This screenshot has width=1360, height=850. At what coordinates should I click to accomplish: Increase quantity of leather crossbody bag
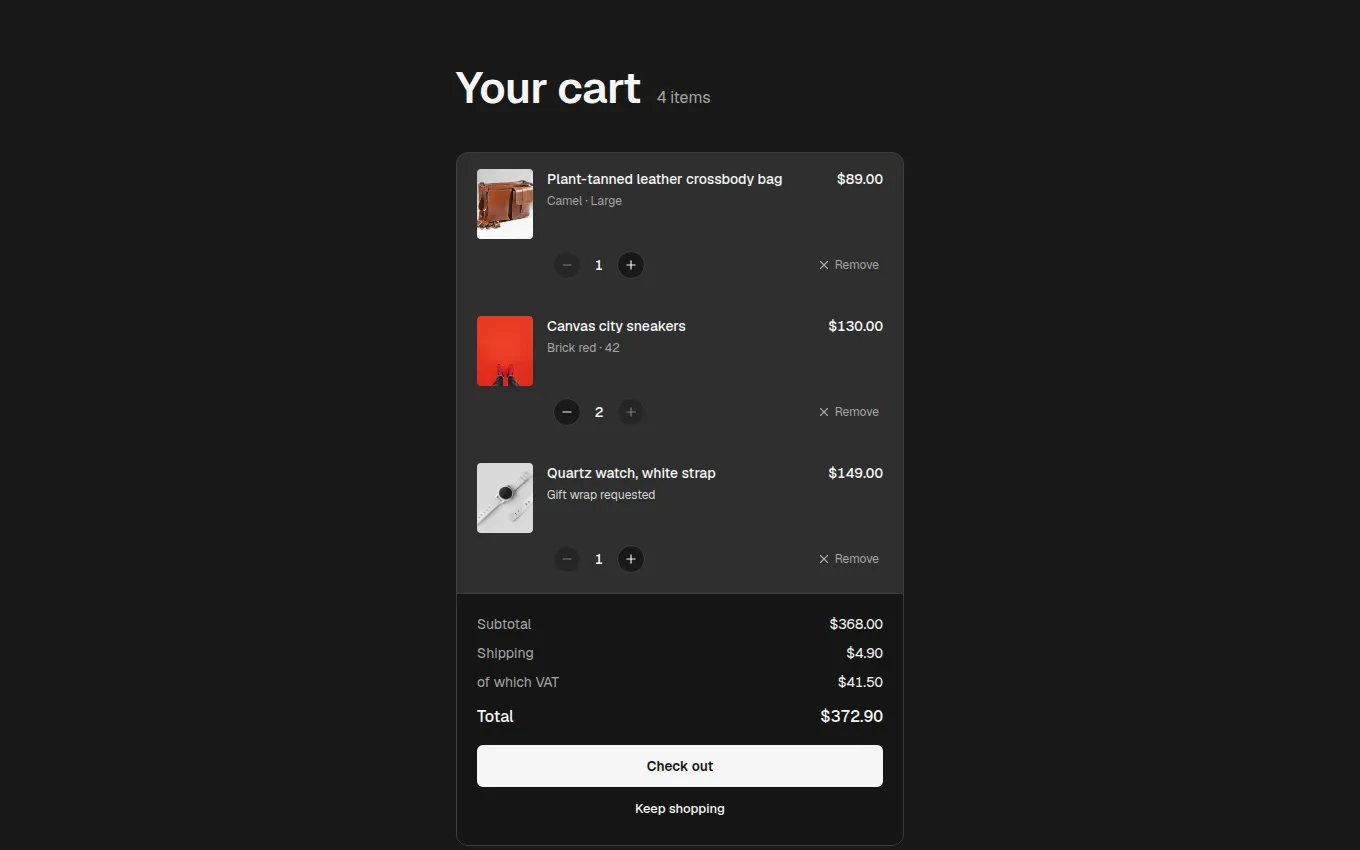[x=630, y=265]
